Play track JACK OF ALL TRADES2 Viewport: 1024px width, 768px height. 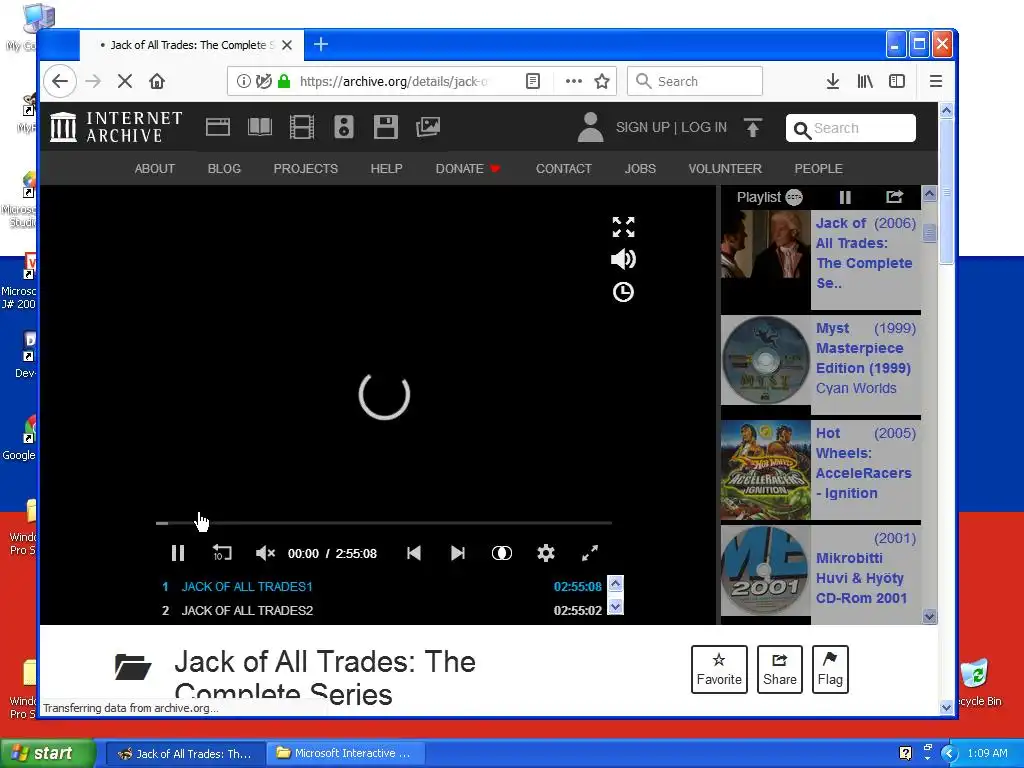[382, 611]
